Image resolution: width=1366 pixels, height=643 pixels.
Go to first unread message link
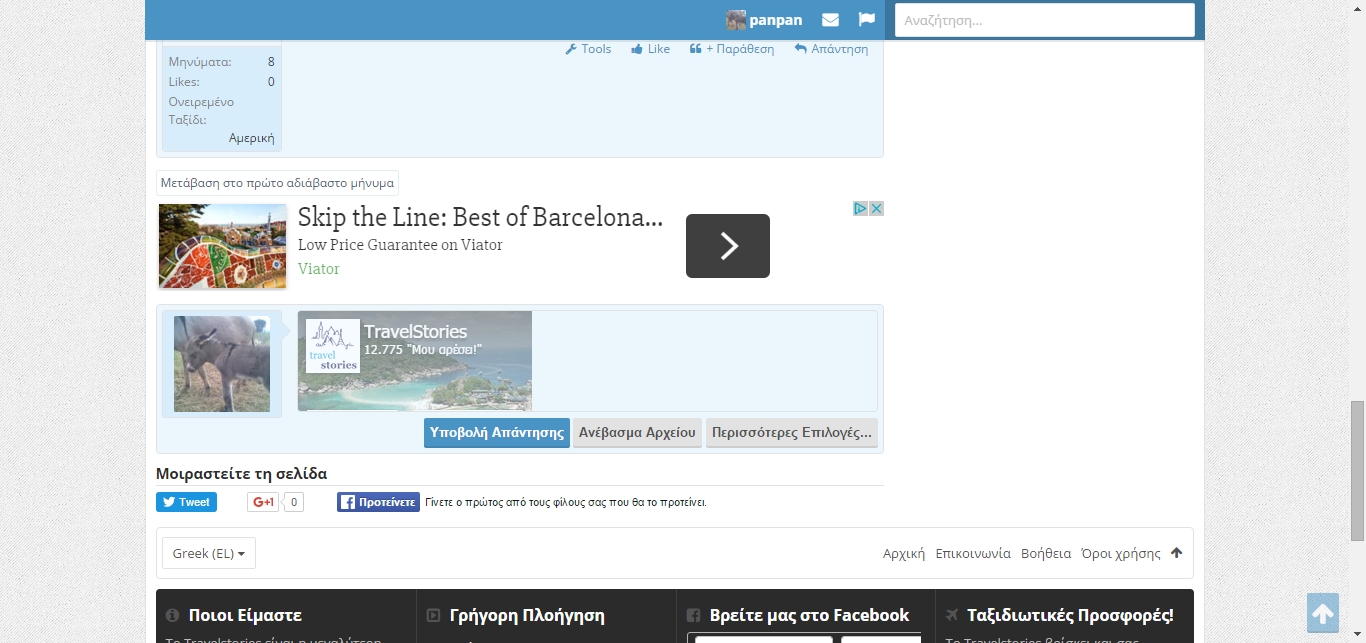(278, 183)
